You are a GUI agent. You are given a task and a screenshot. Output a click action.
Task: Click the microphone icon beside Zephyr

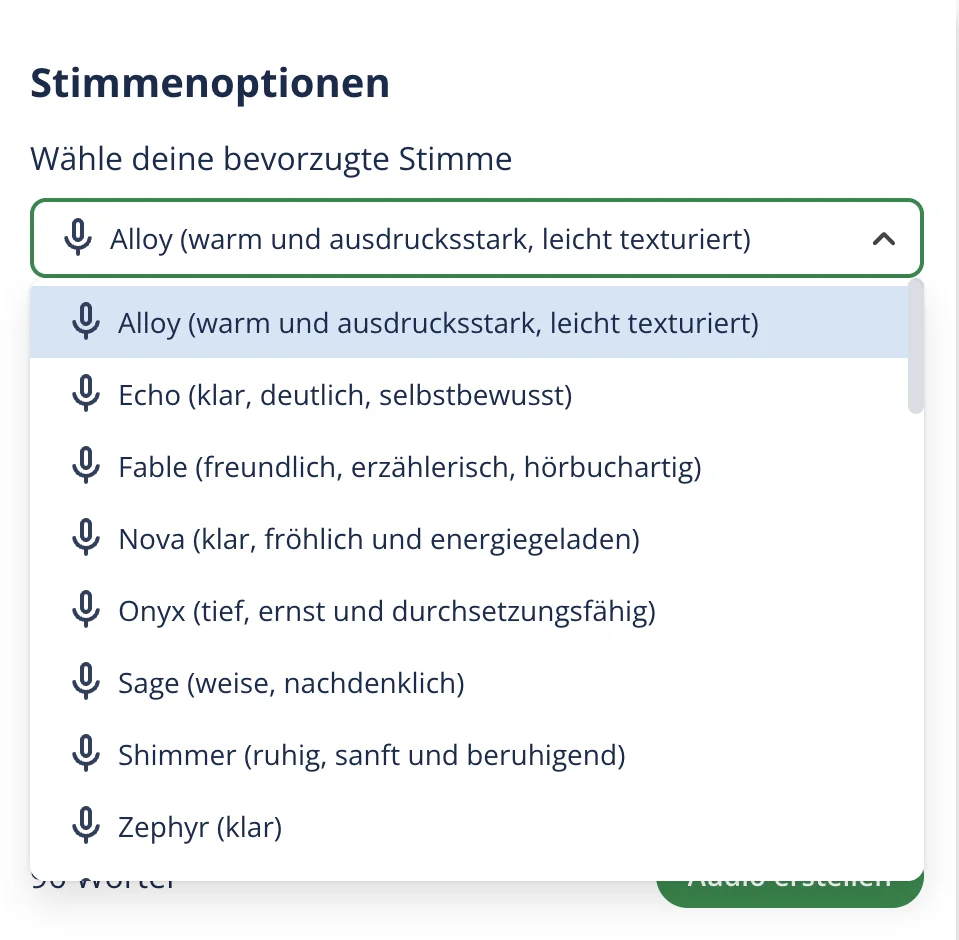86,827
